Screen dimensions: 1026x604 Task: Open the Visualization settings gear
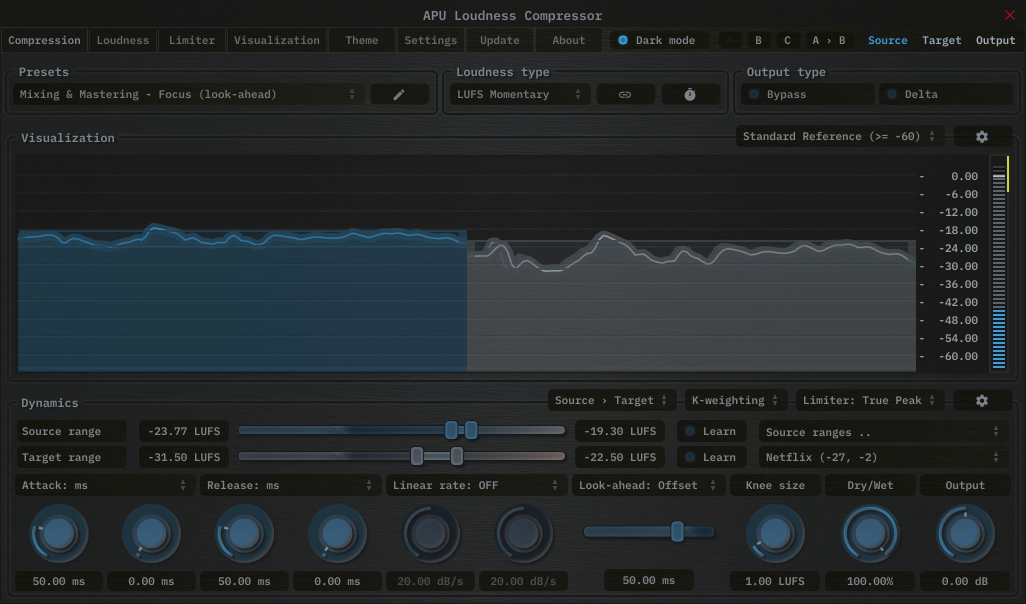tap(982, 136)
